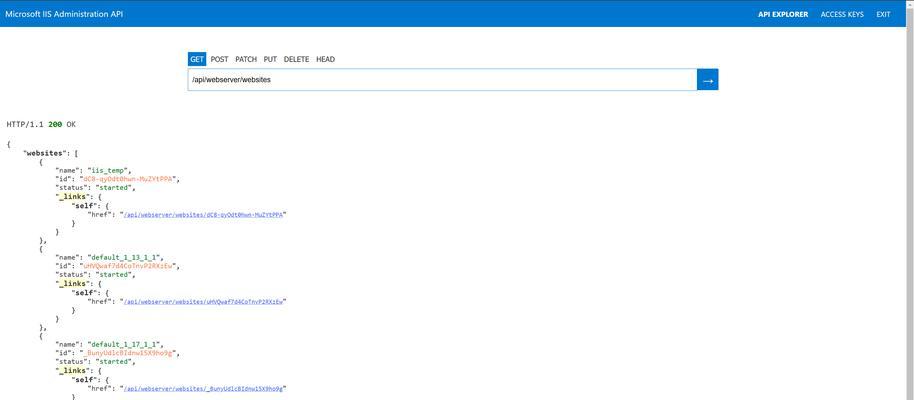Send the request with the arrow button

pyautogui.click(x=708, y=80)
